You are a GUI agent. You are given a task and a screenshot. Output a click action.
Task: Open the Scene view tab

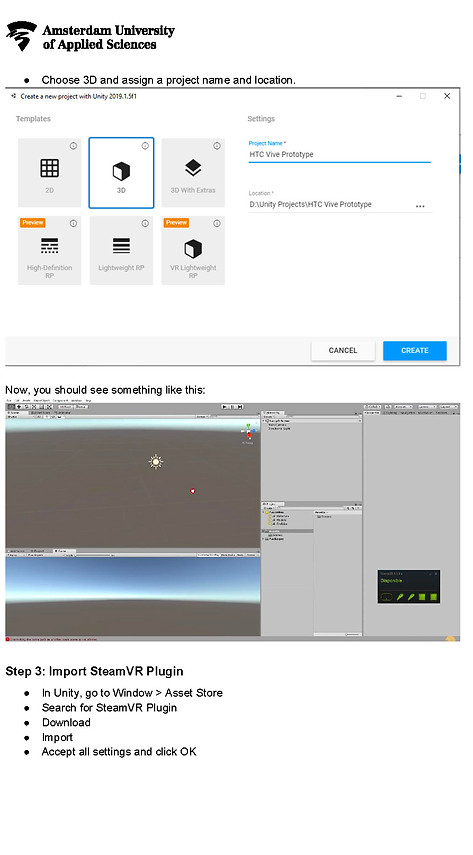pyautogui.click(x=14, y=412)
